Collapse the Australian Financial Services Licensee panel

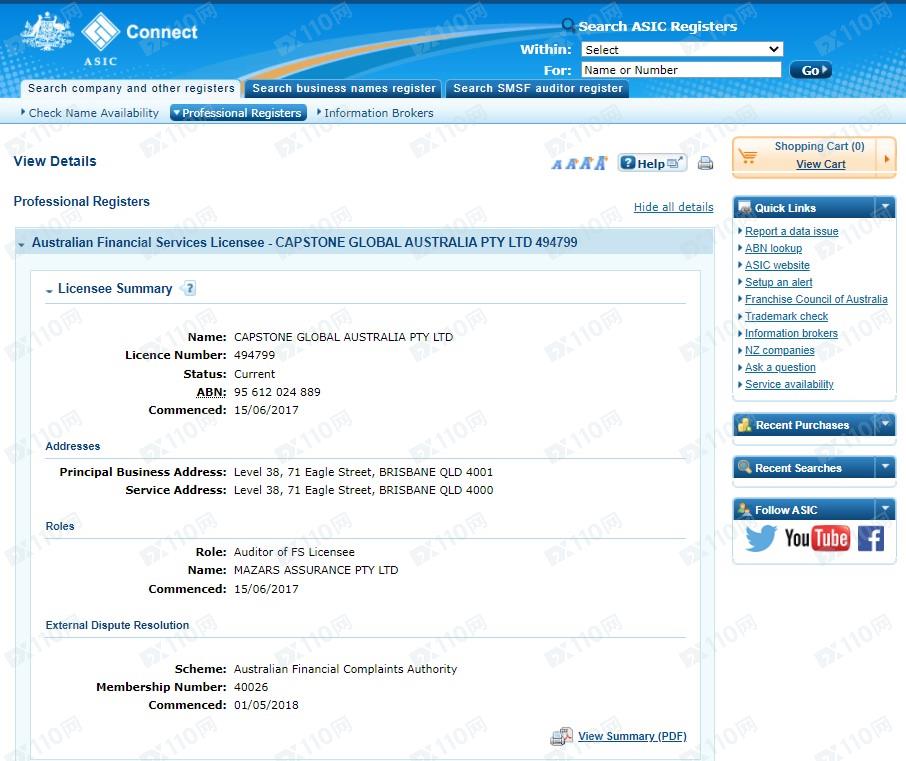22,243
